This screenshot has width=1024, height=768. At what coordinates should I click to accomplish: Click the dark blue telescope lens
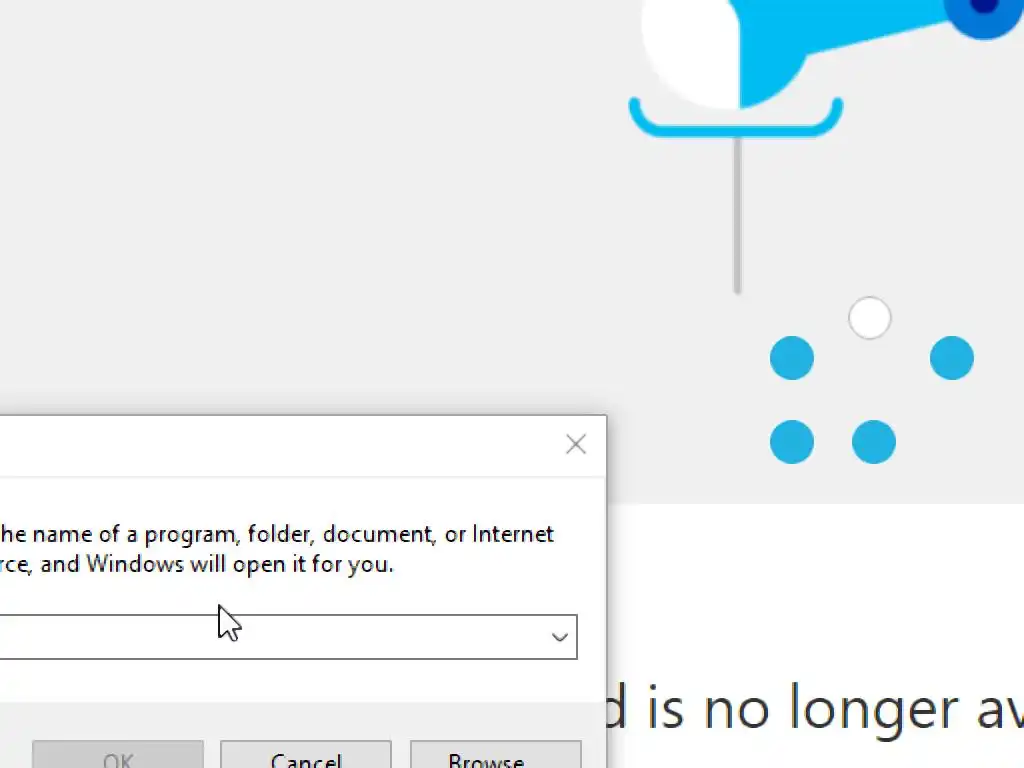click(983, 16)
